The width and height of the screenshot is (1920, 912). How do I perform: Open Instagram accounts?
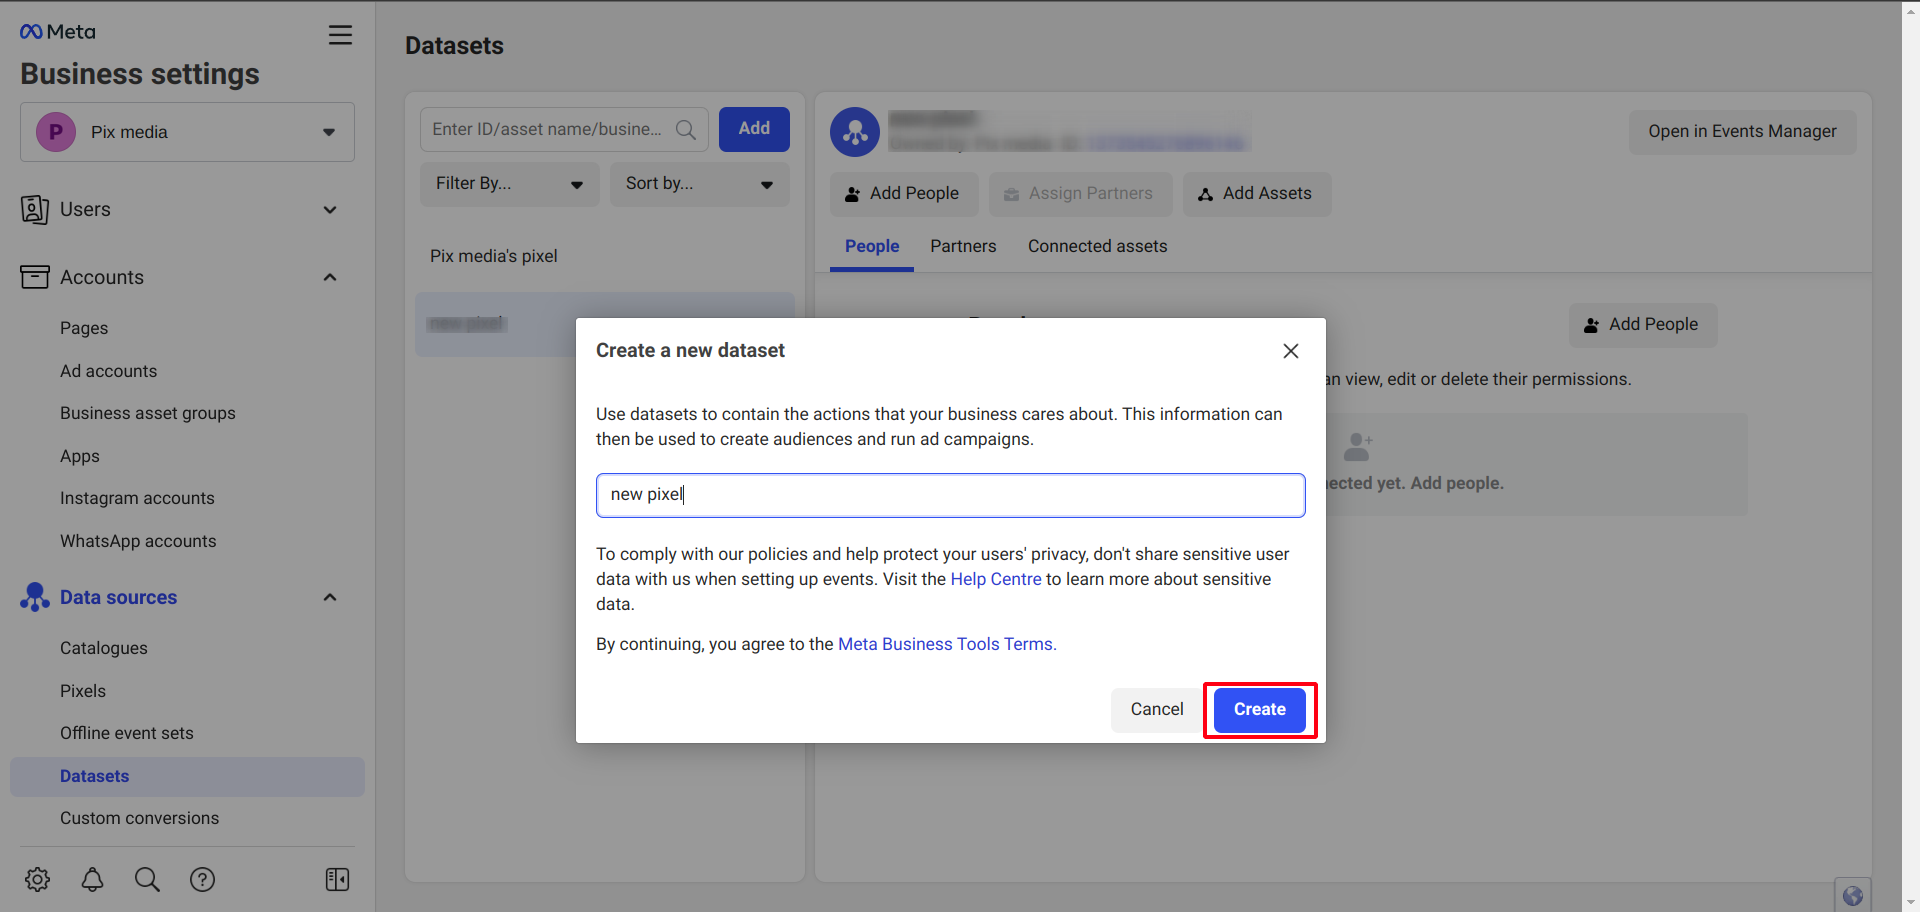click(x=137, y=498)
